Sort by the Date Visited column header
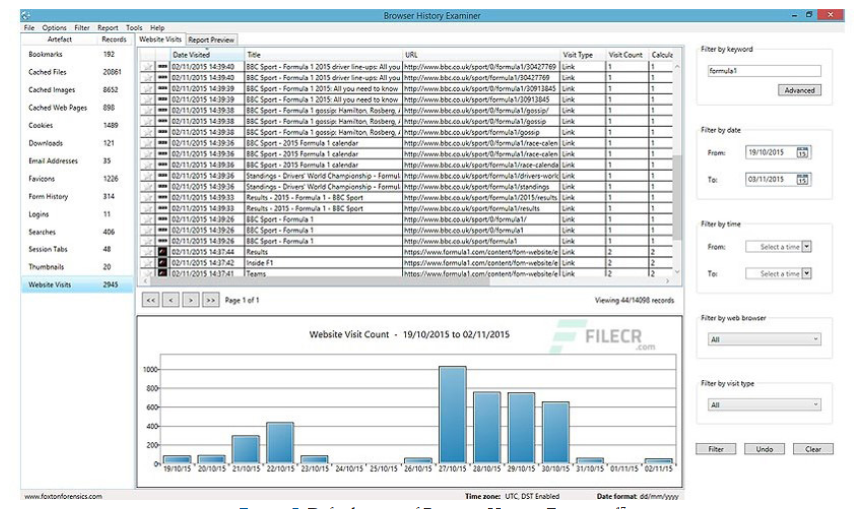Screen dimensions: 859x509 (207, 55)
